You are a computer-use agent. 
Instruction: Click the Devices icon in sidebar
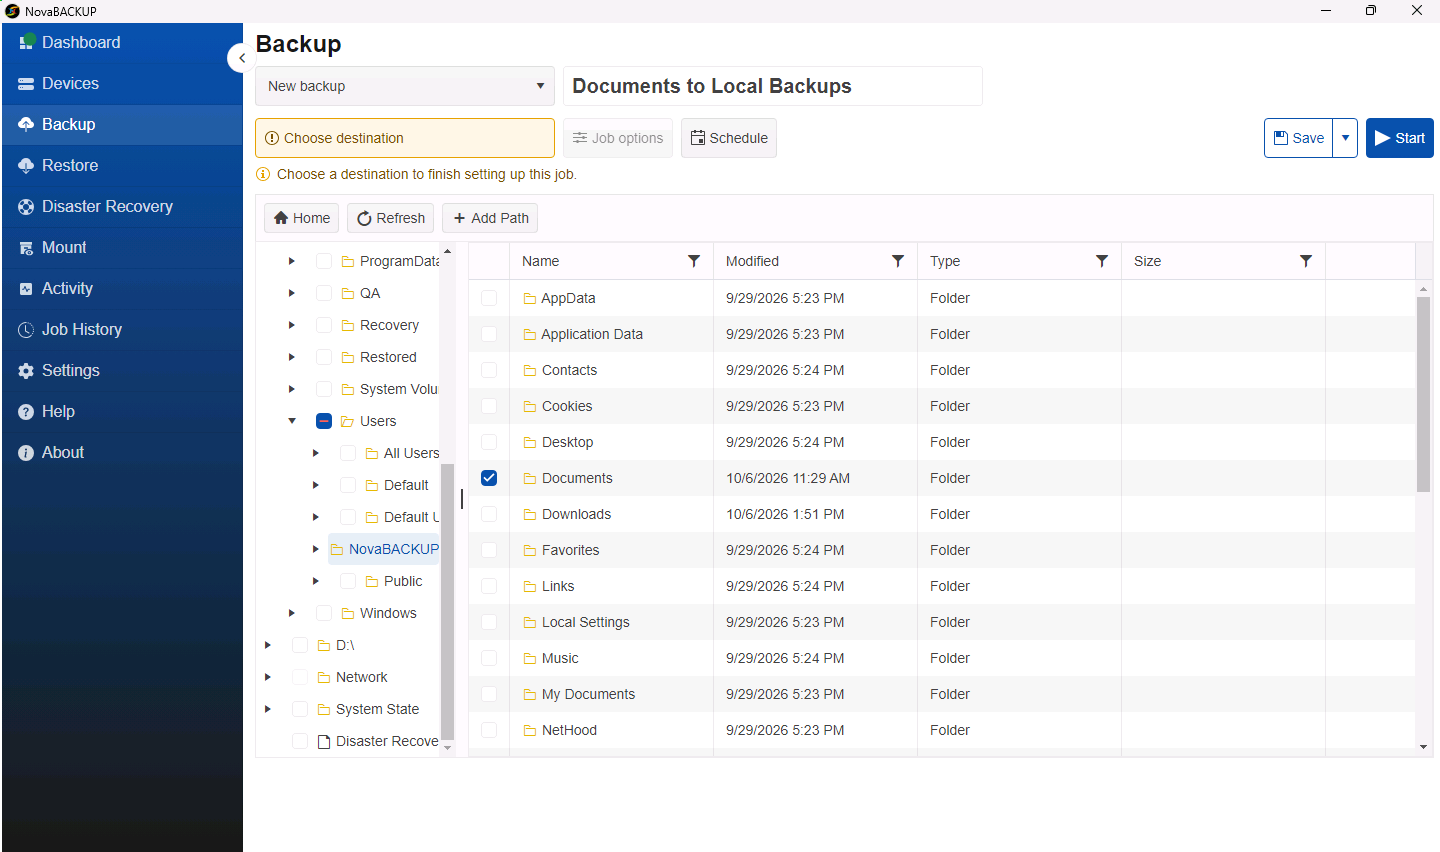coord(26,84)
